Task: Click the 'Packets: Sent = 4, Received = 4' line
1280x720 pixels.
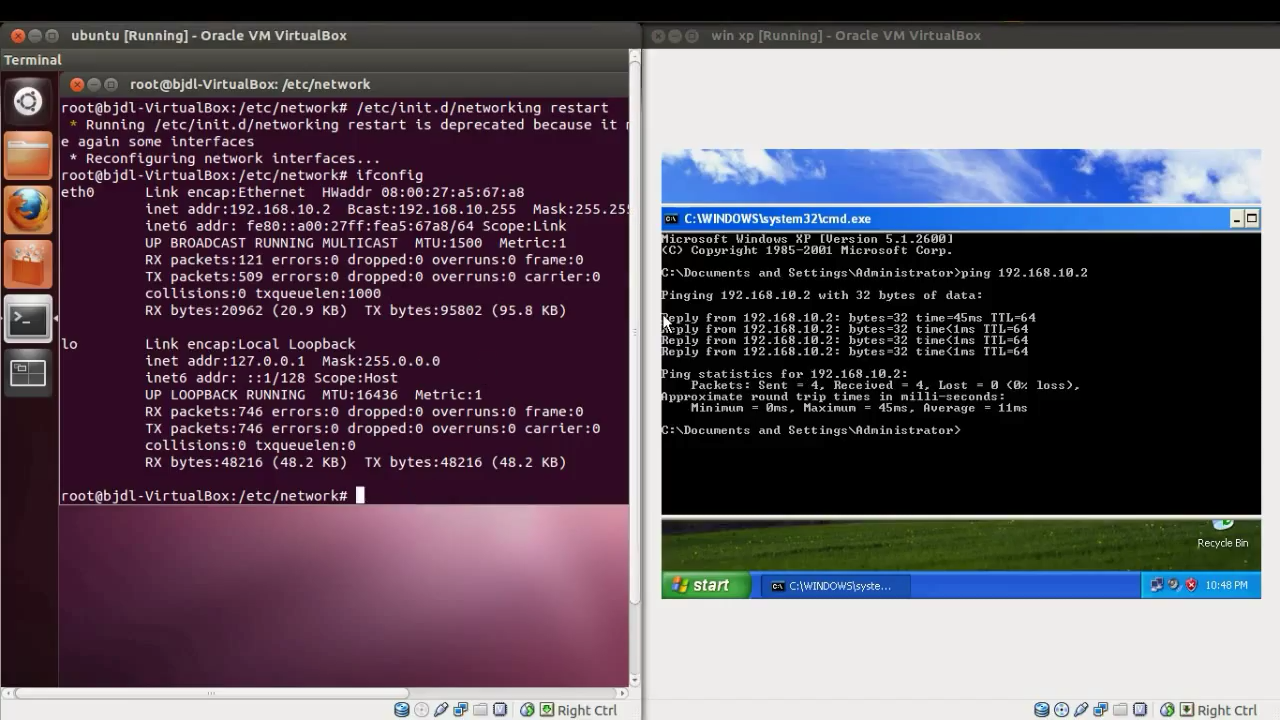Action: pos(886,385)
